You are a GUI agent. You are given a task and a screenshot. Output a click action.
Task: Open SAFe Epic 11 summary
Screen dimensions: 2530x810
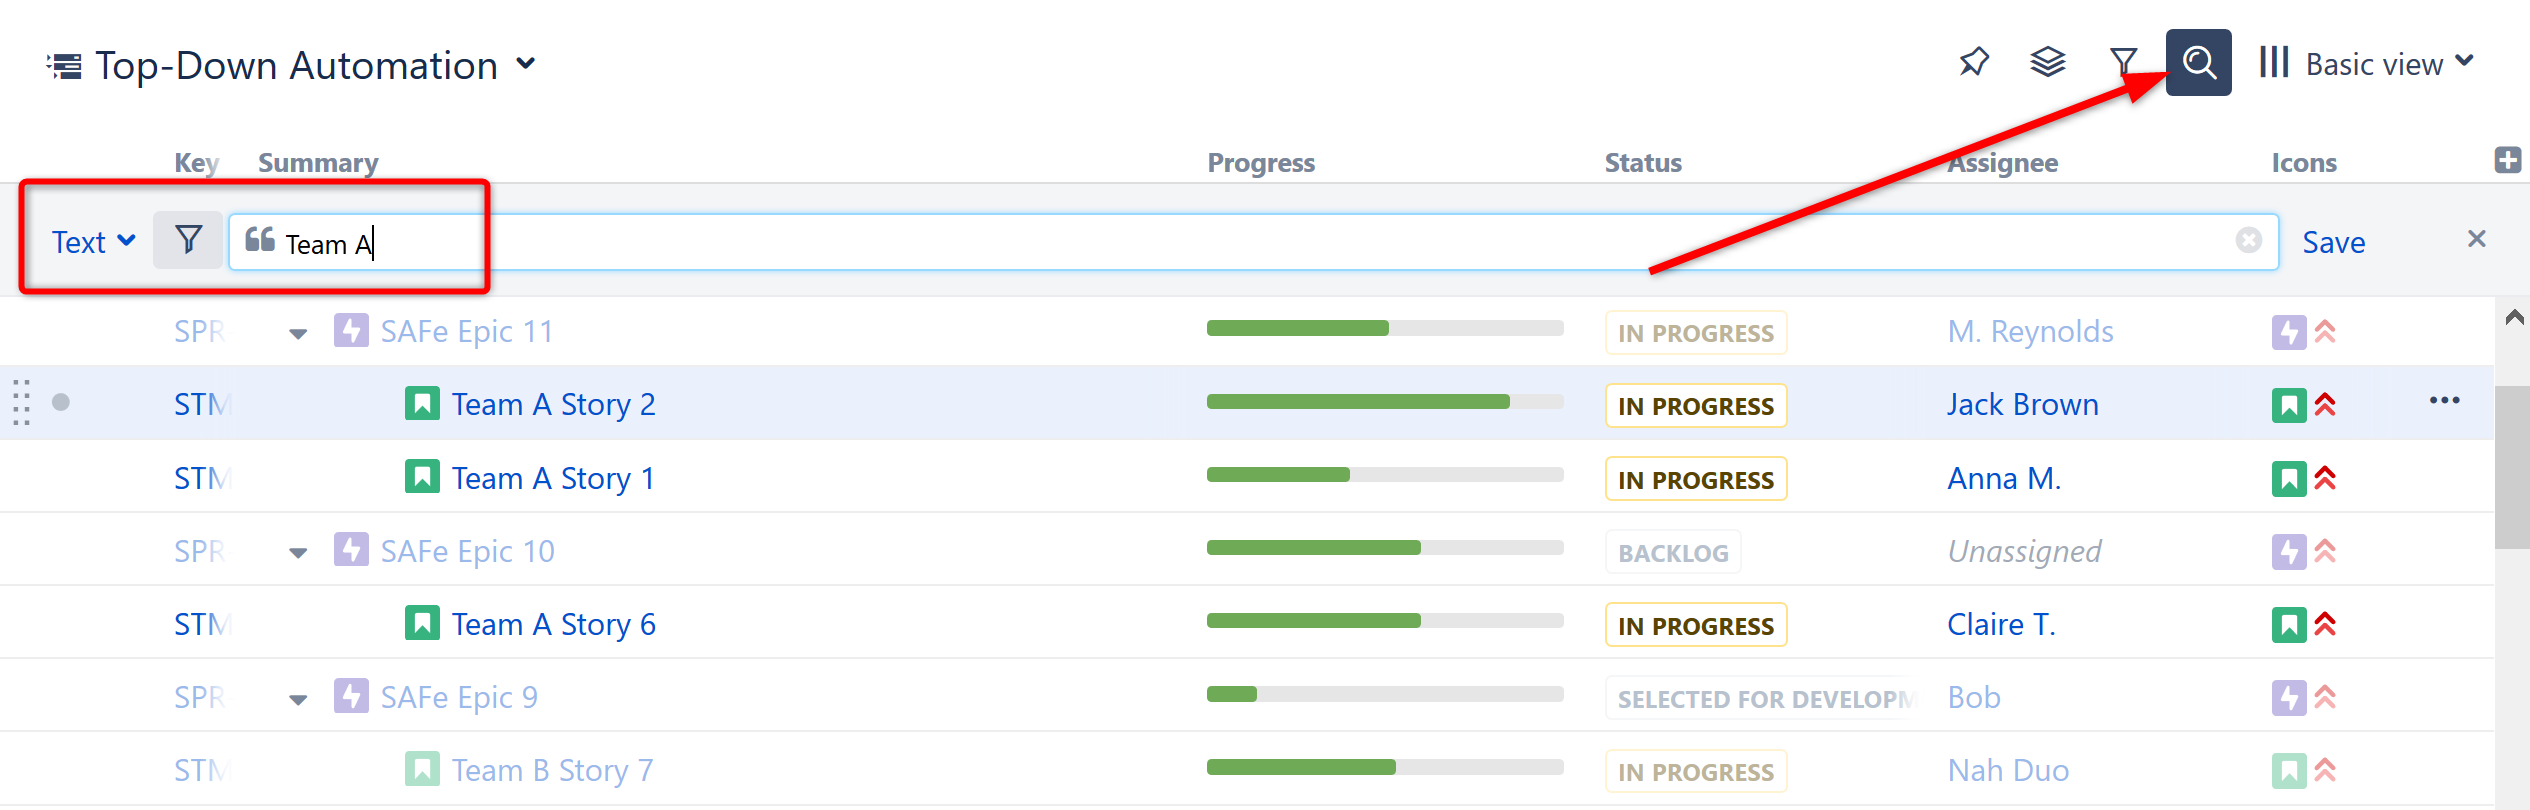[467, 331]
